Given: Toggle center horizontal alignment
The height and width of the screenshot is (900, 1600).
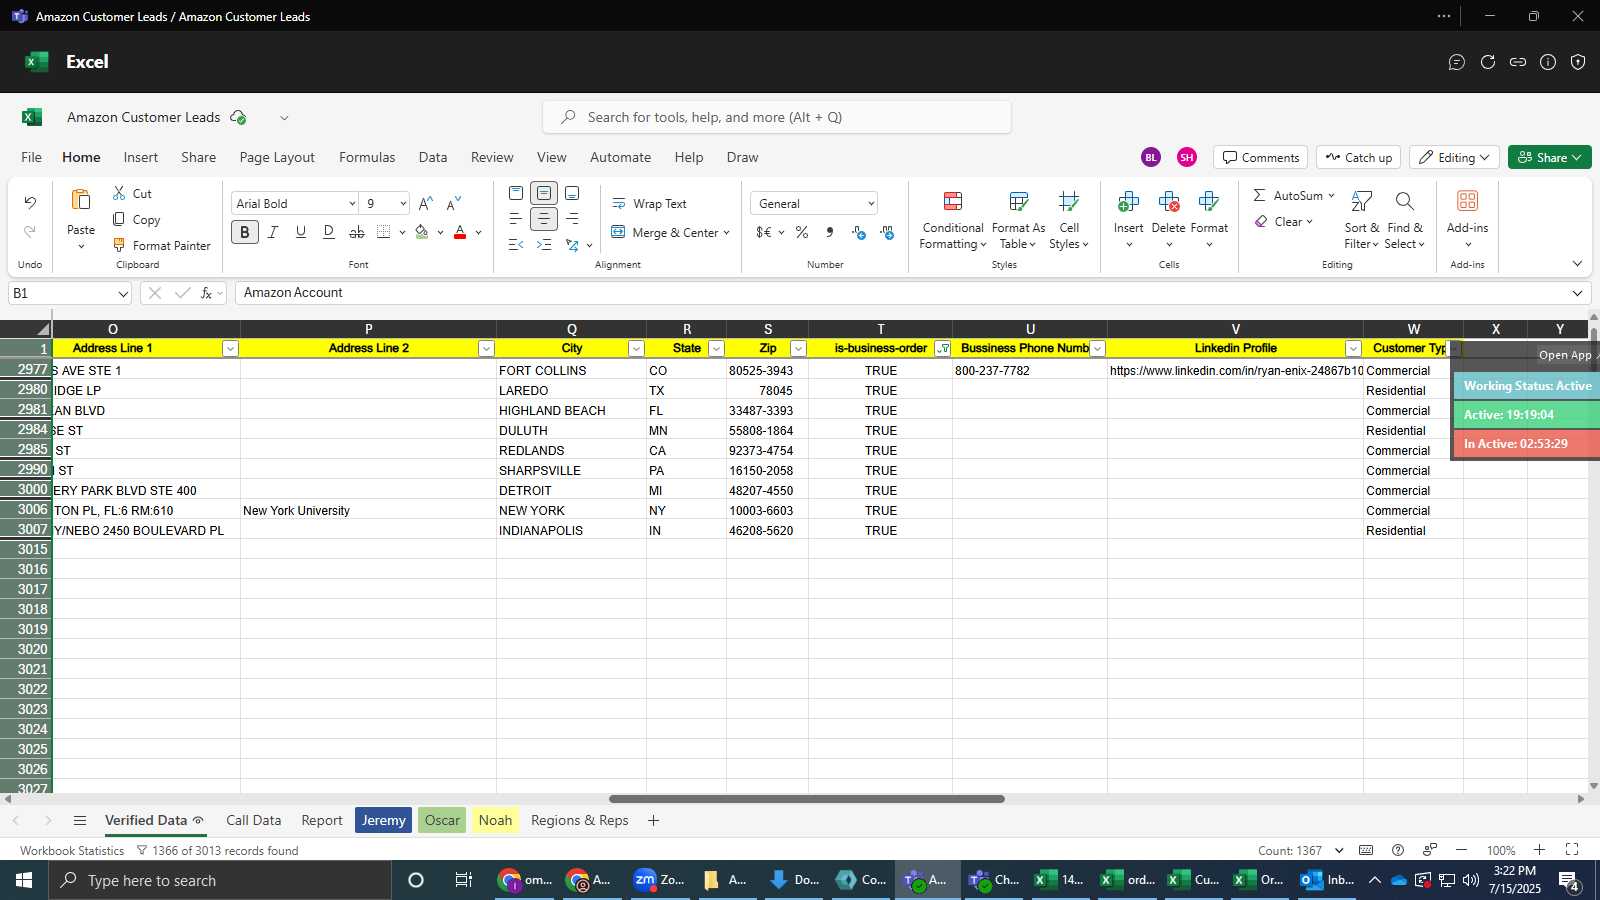Looking at the screenshot, I should coord(544,219).
